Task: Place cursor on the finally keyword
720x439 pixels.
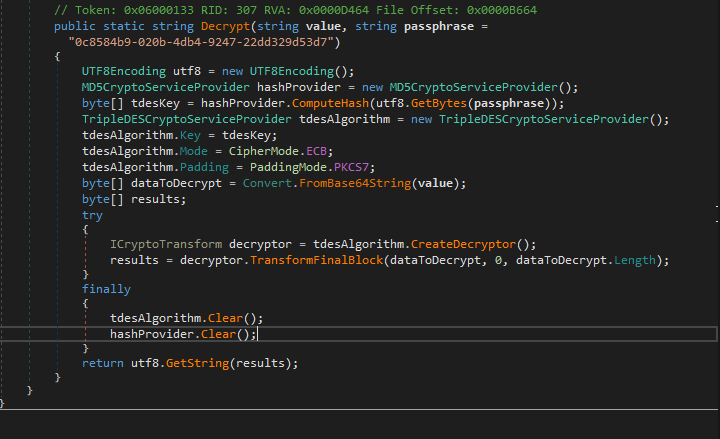Action: point(106,289)
